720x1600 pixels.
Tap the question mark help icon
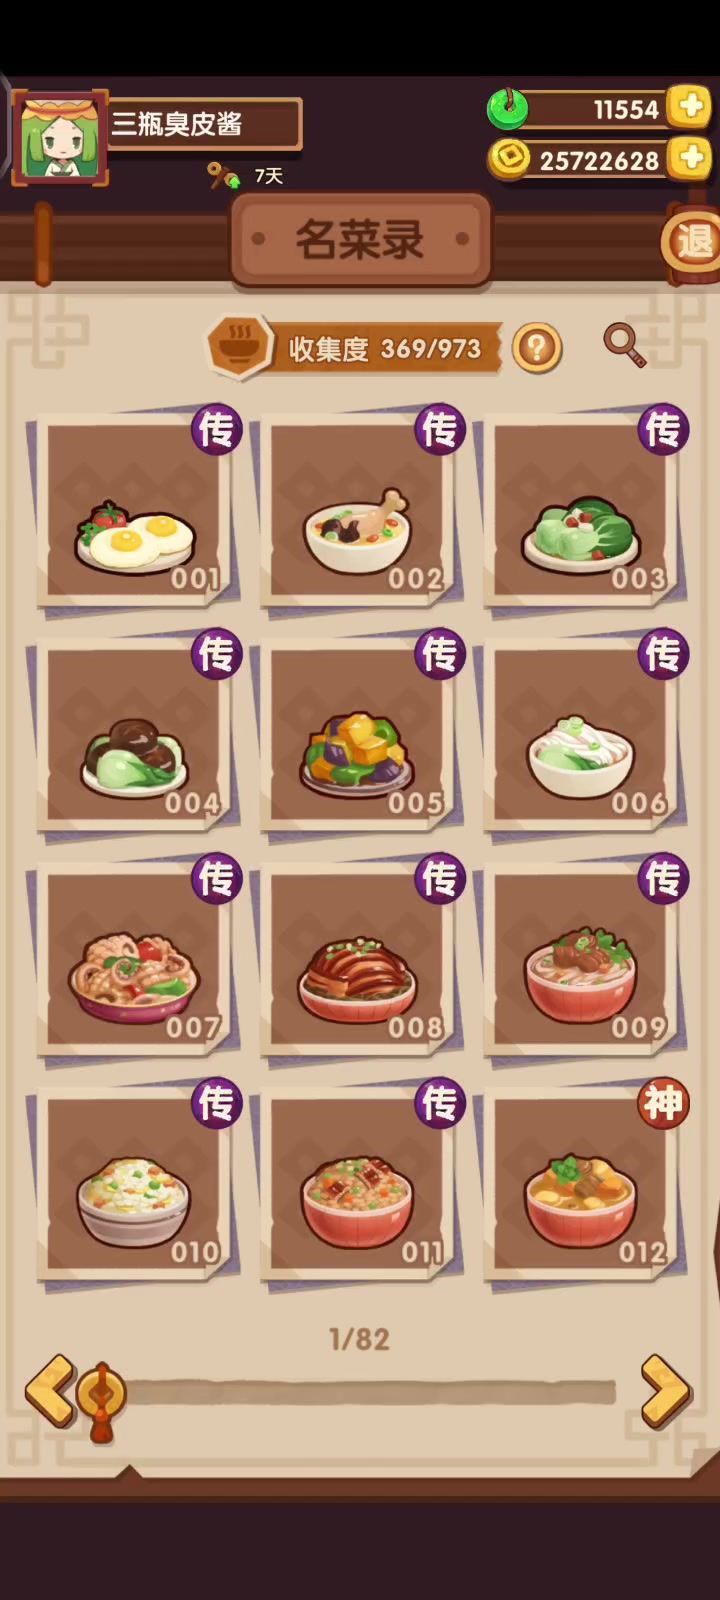pos(537,348)
